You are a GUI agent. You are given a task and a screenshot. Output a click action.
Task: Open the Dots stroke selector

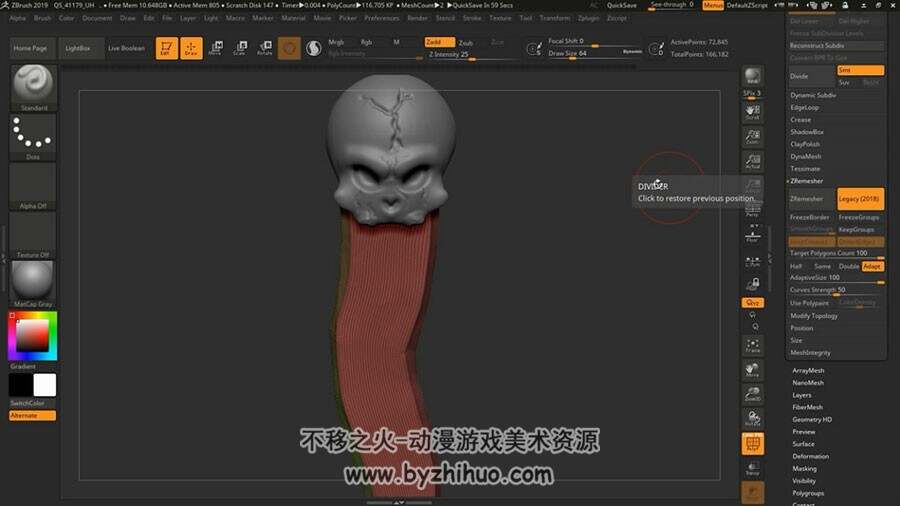click(33, 137)
